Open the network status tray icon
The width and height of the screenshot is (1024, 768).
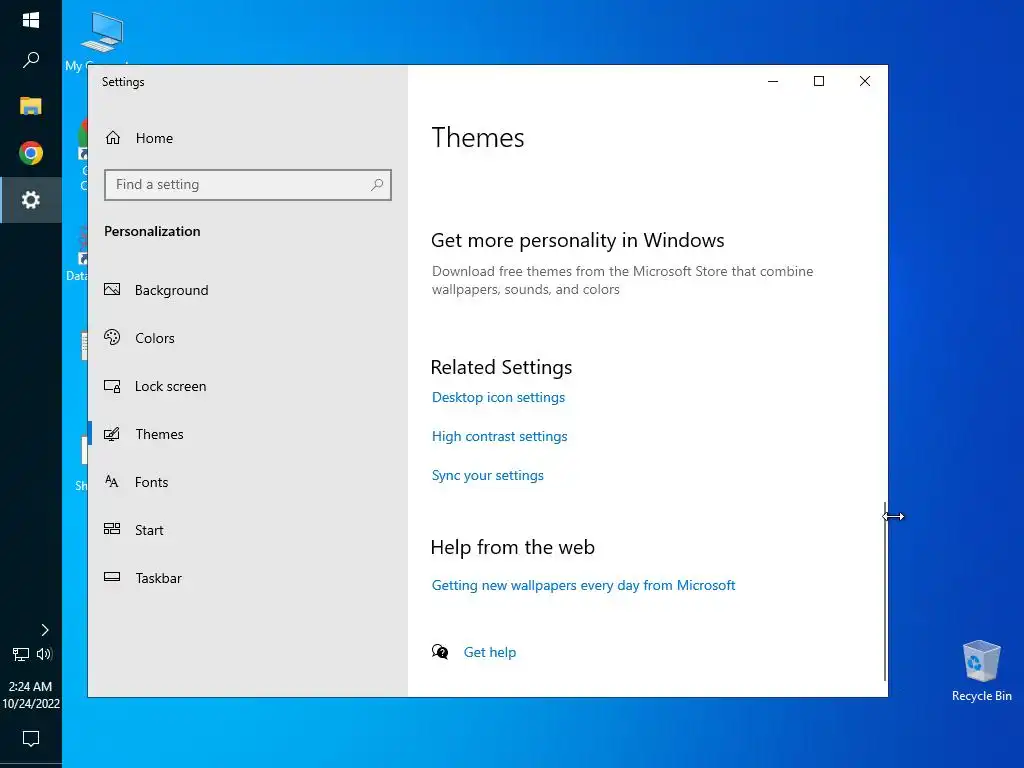(21, 654)
